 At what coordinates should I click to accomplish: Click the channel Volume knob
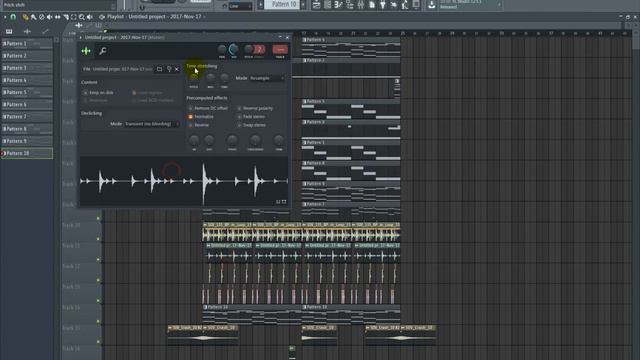[x=234, y=49]
